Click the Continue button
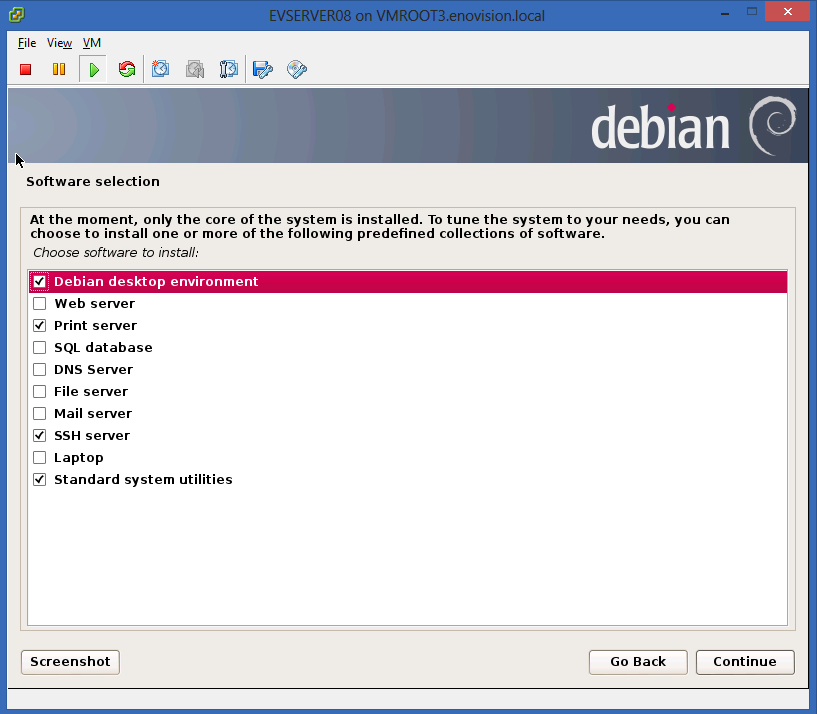817x714 pixels. click(x=745, y=662)
